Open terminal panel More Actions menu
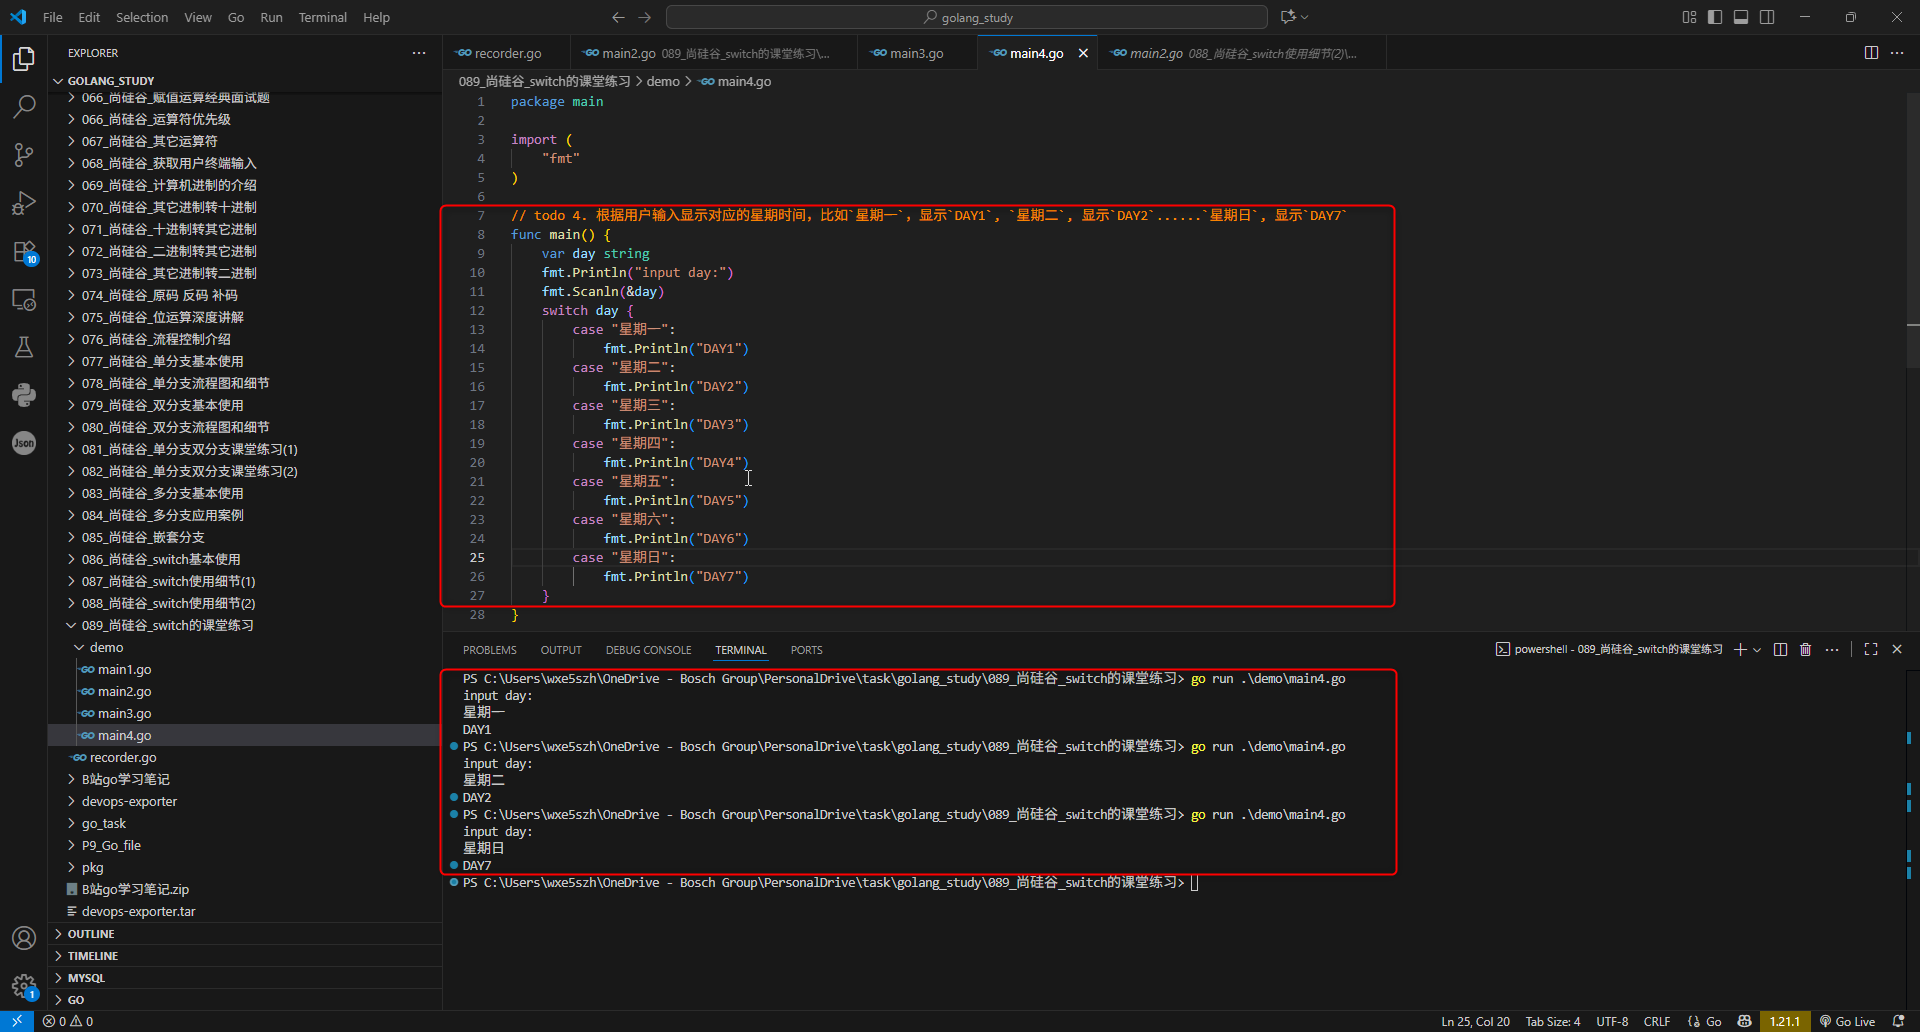The image size is (1920, 1032). click(1832, 650)
